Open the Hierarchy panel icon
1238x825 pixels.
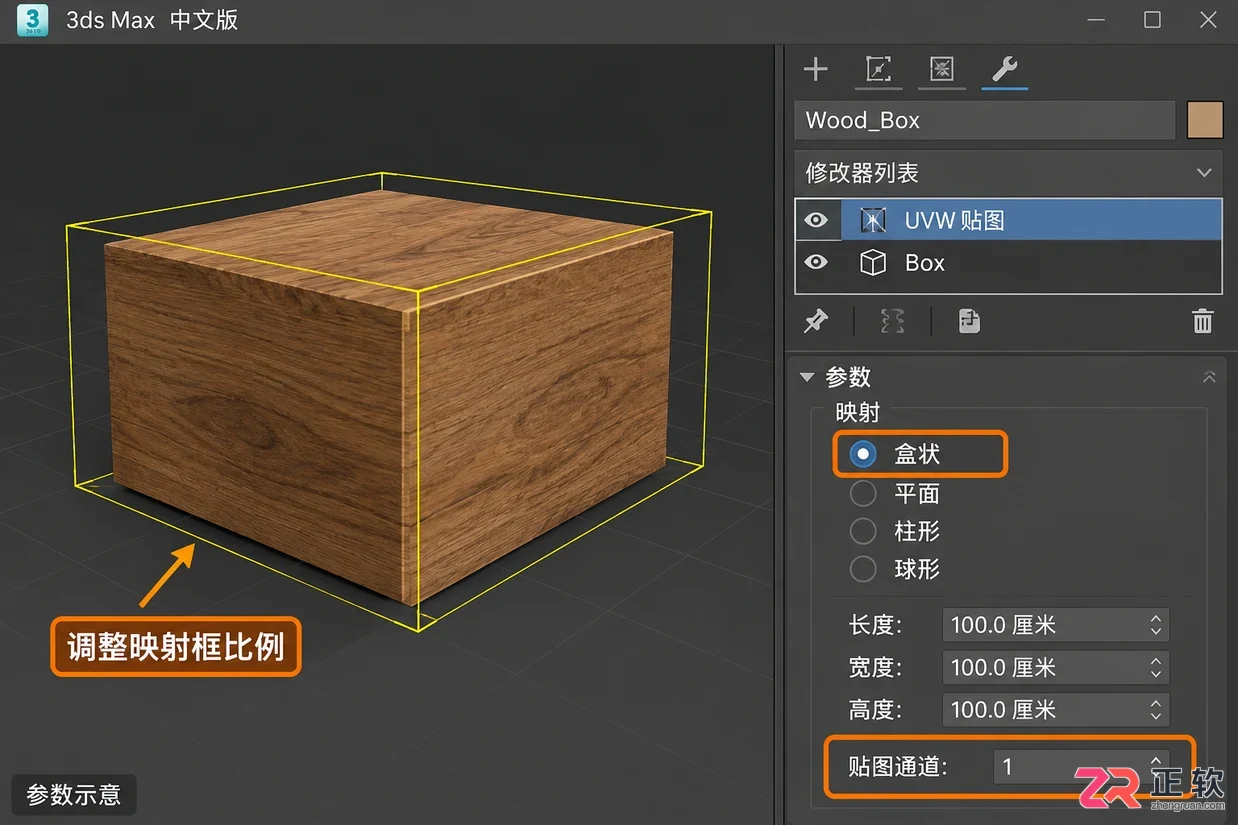(942, 69)
